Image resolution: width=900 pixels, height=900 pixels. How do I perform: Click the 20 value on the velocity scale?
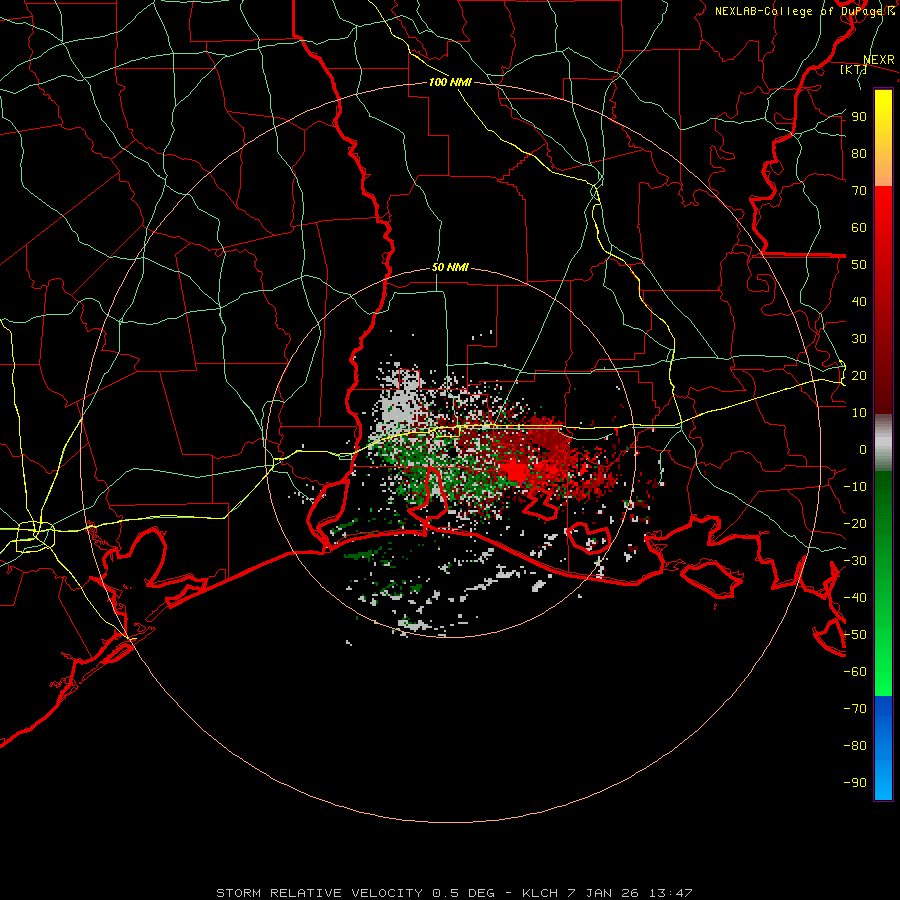point(859,376)
